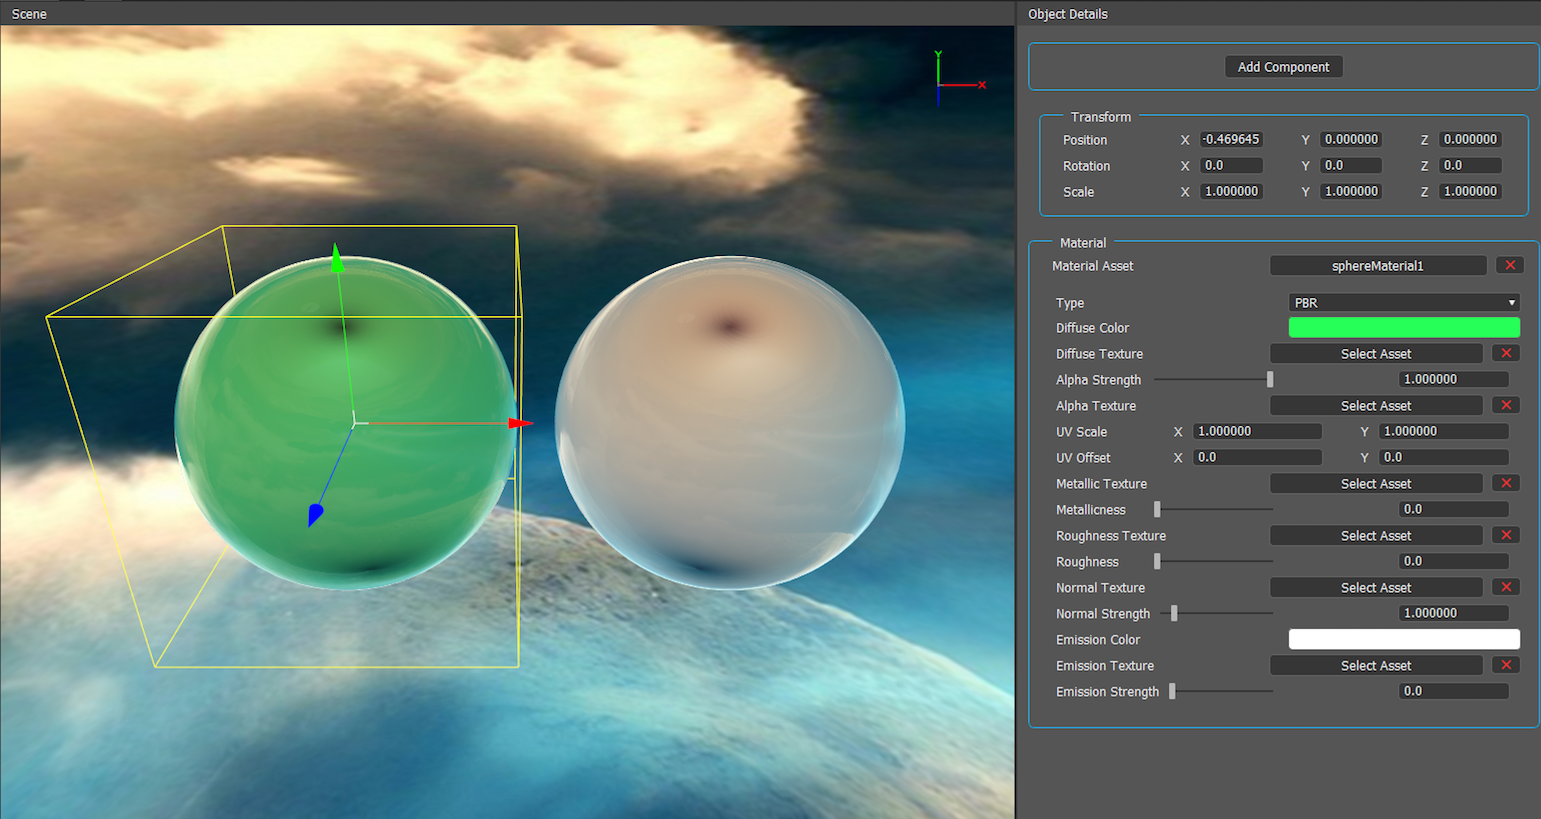Image resolution: width=1541 pixels, height=819 pixels.
Task: Open the sphereMaterial1 asset selector
Action: coord(1378,265)
